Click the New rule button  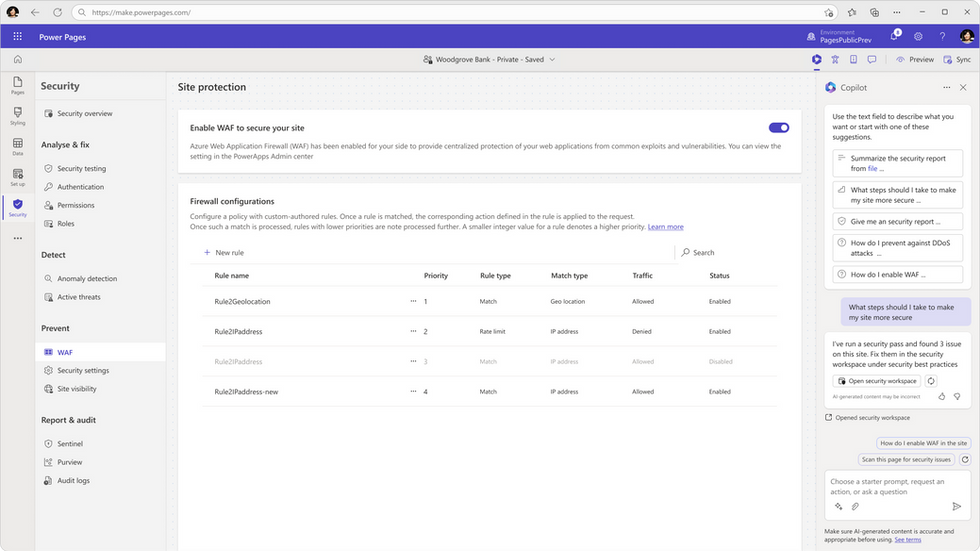(224, 253)
